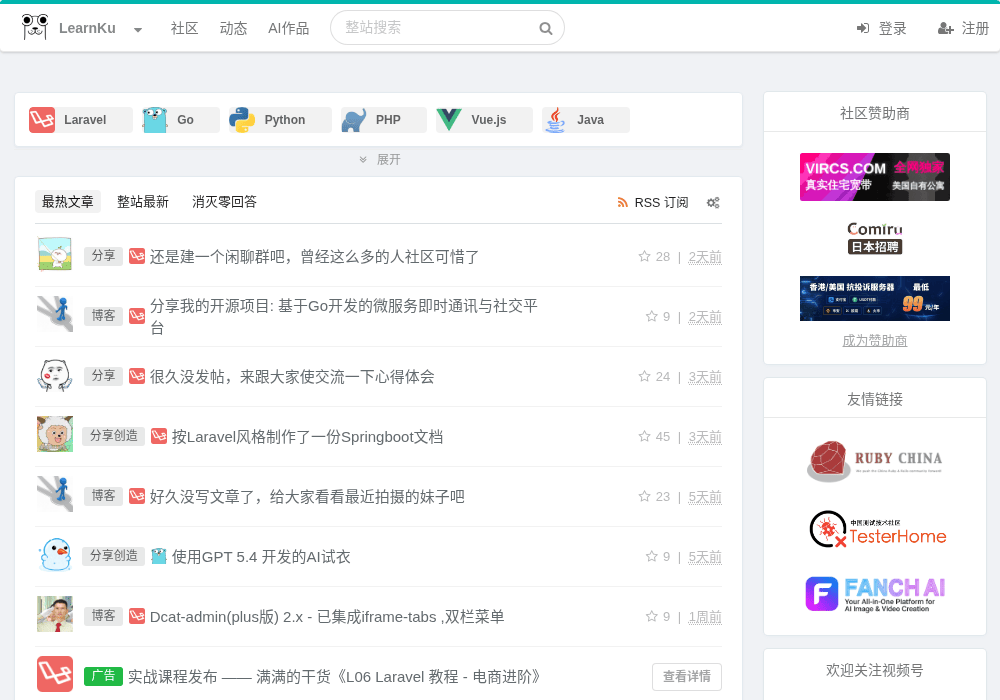
Task: Open the VIRCS.COM sponsor banner
Action: click(874, 177)
